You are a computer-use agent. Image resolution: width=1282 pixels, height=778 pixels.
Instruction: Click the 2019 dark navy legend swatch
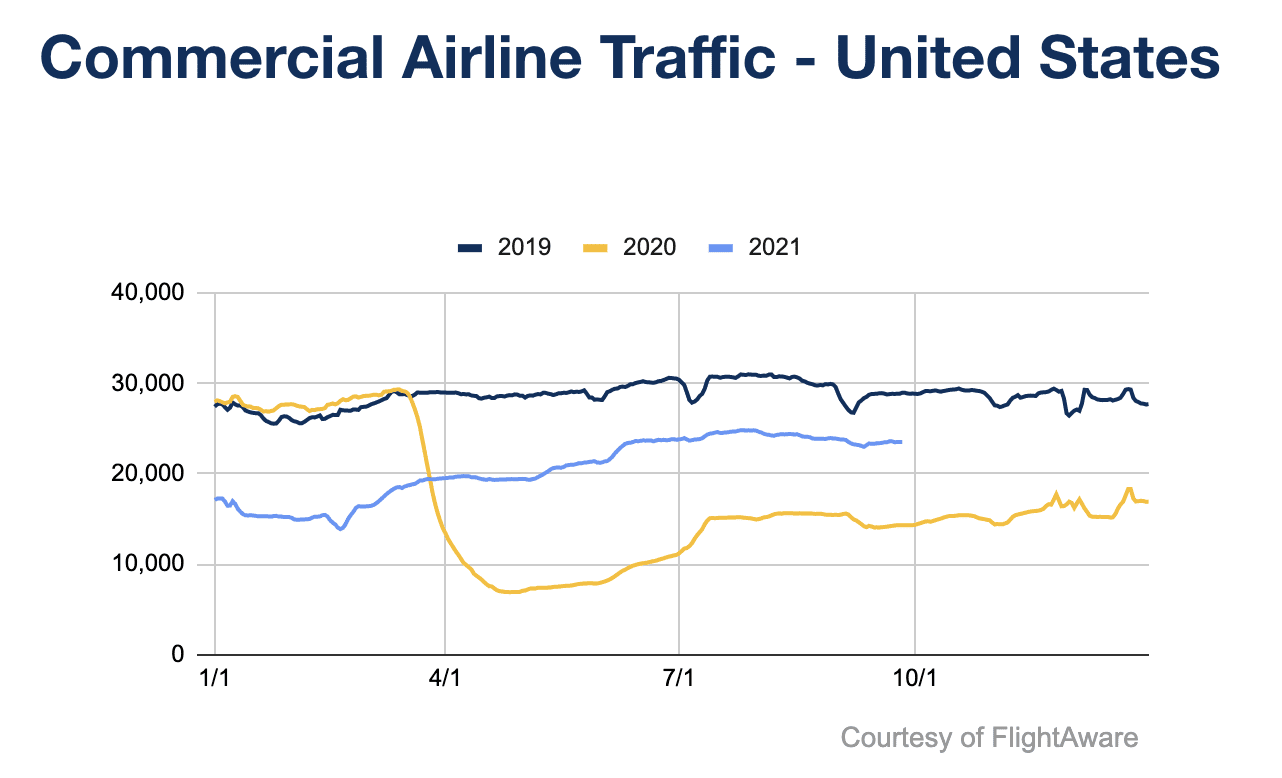[x=472, y=247]
